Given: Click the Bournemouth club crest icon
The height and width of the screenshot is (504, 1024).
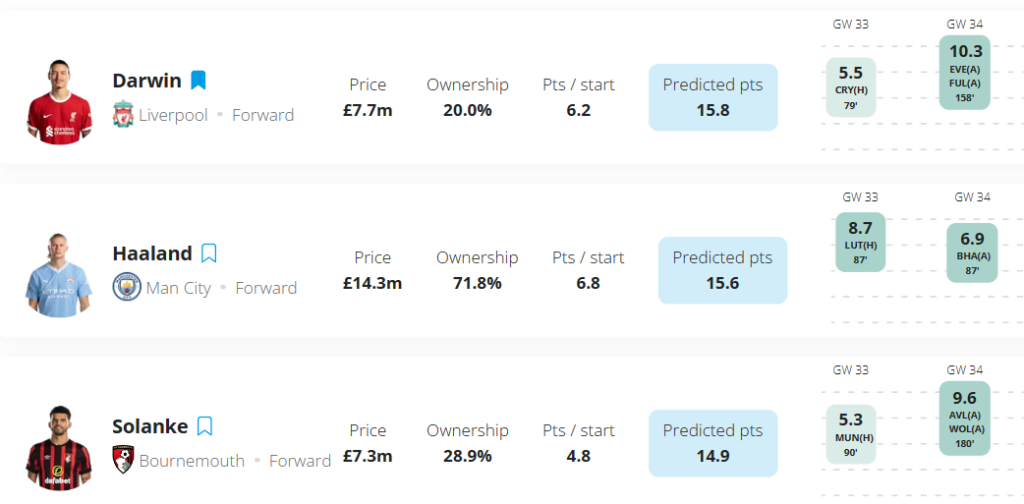Looking at the screenshot, I should 123,460.
